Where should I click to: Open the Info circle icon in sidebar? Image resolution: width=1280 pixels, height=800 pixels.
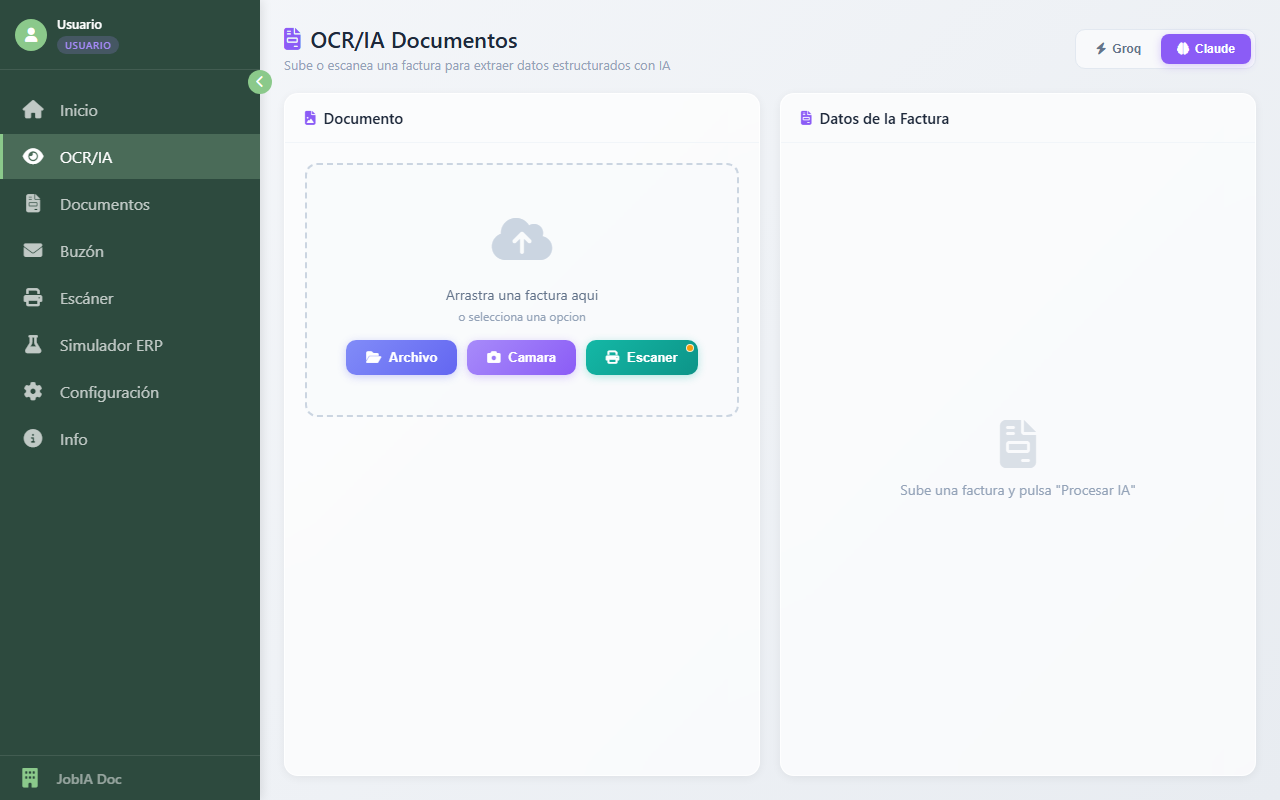(x=31, y=439)
